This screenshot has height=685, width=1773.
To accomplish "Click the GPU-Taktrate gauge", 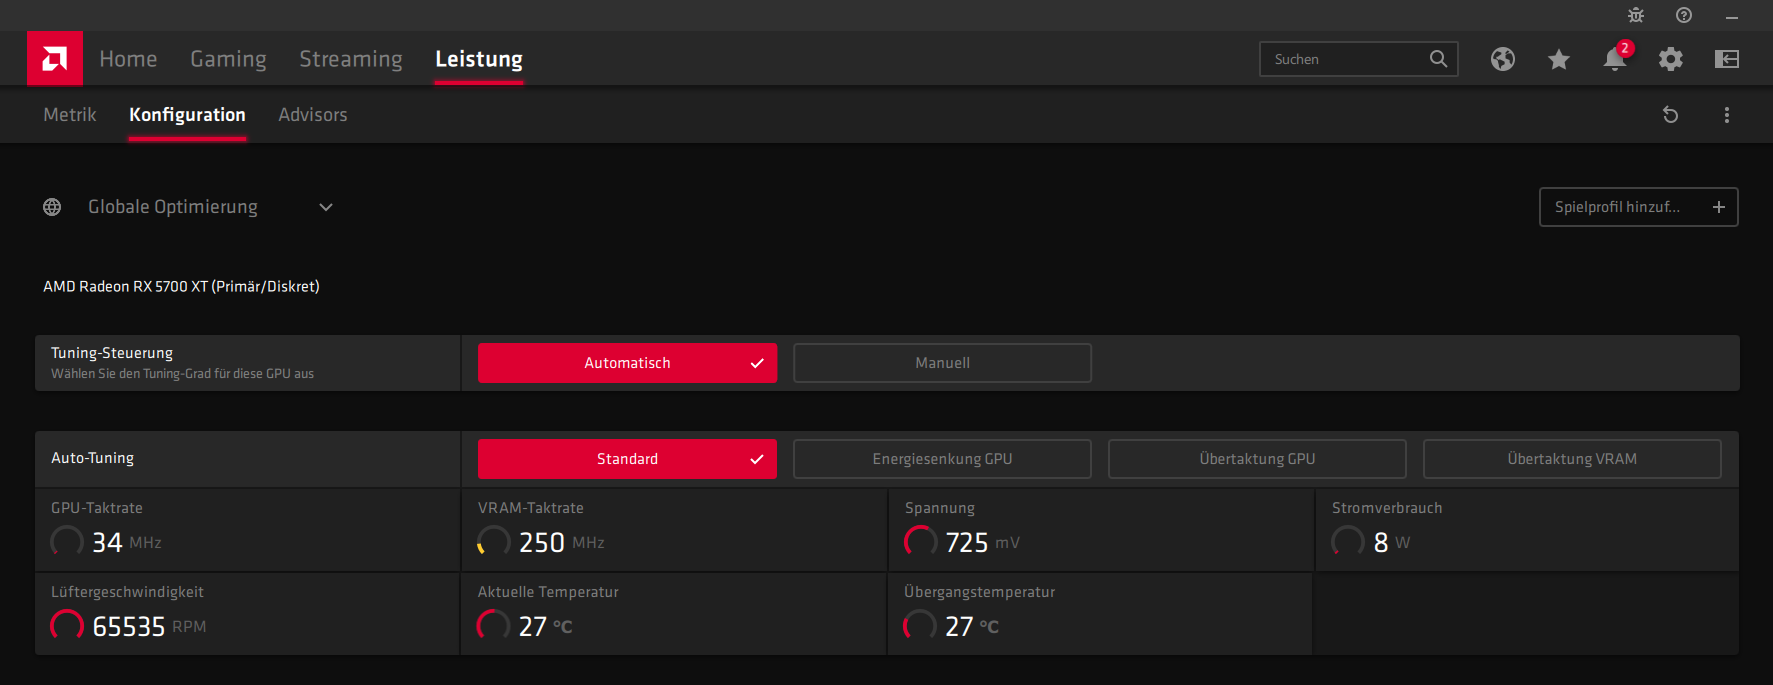I will pyautogui.click(x=67, y=542).
